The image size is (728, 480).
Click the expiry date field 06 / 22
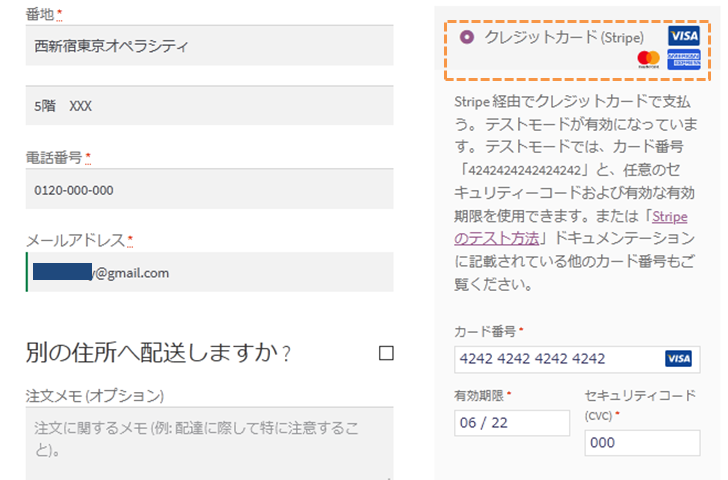coord(512,423)
